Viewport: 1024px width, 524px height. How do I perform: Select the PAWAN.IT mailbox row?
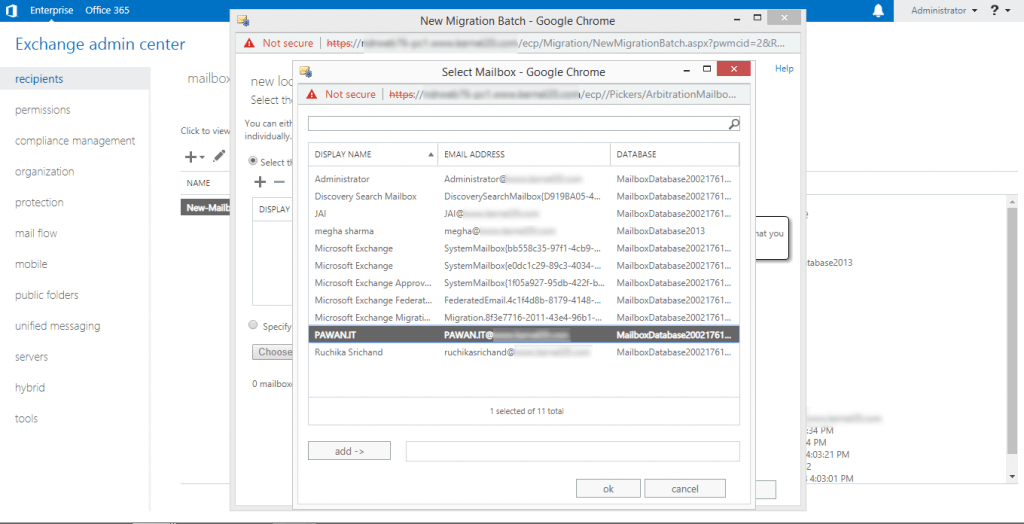tap(524, 335)
